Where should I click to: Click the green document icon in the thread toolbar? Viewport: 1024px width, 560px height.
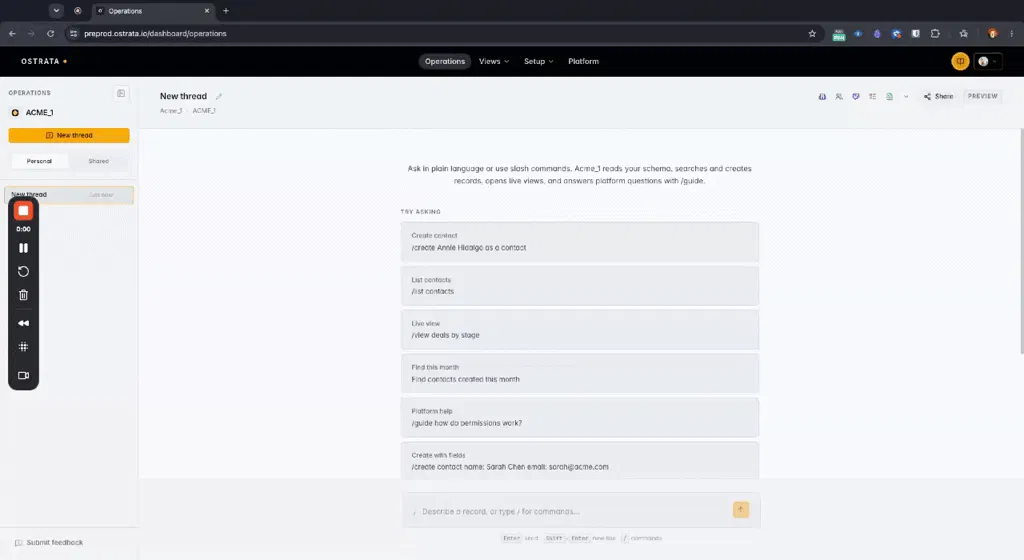point(889,97)
